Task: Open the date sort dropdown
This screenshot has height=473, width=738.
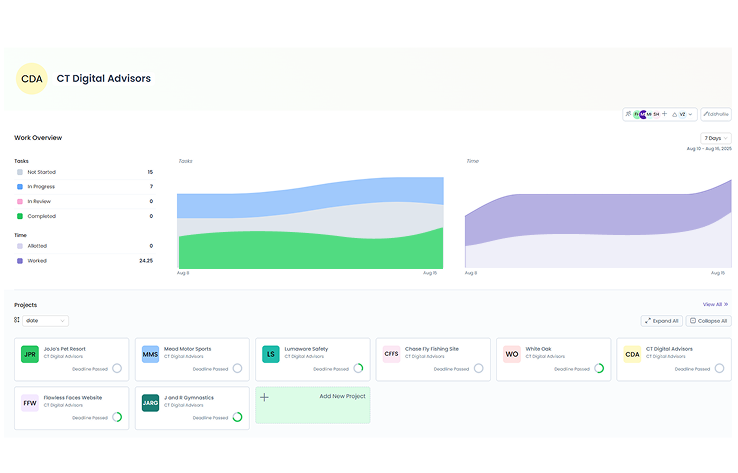Action: point(46,320)
